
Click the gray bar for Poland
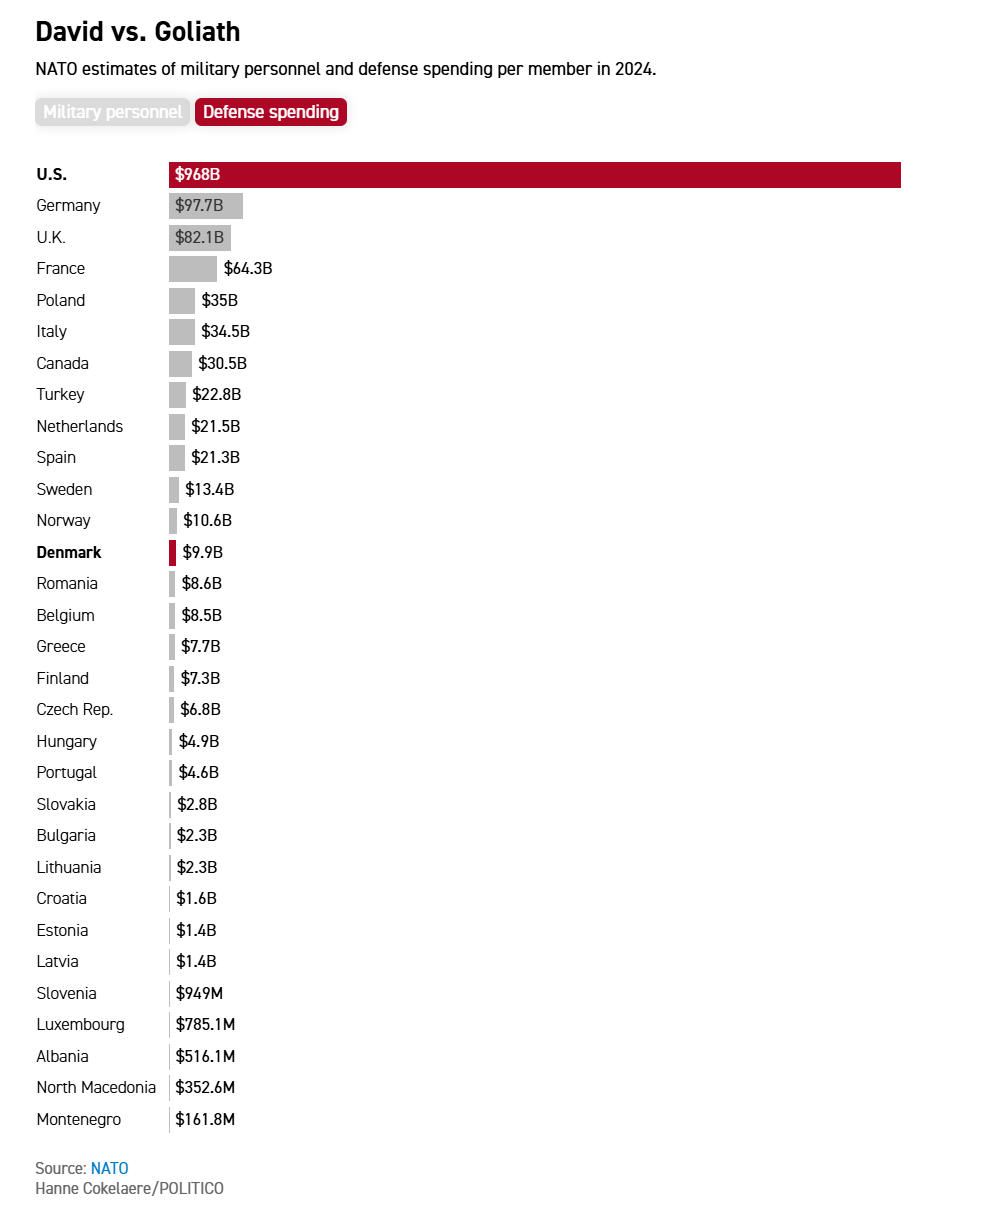click(182, 300)
